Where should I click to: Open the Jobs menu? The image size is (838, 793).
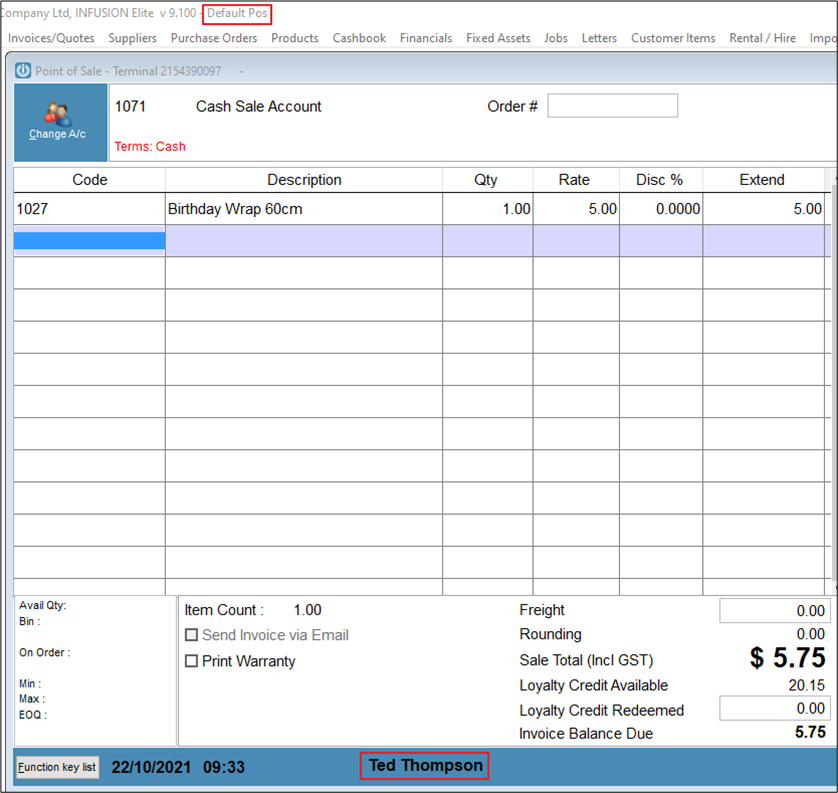click(x=556, y=38)
